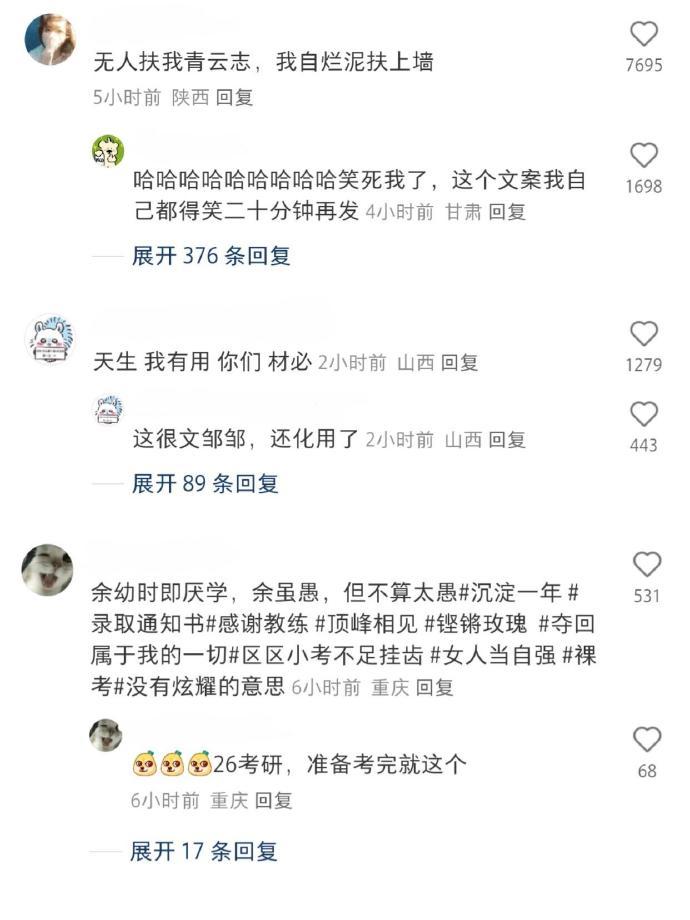Reply to the 这很文邹邹 comment

click(x=507, y=439)
